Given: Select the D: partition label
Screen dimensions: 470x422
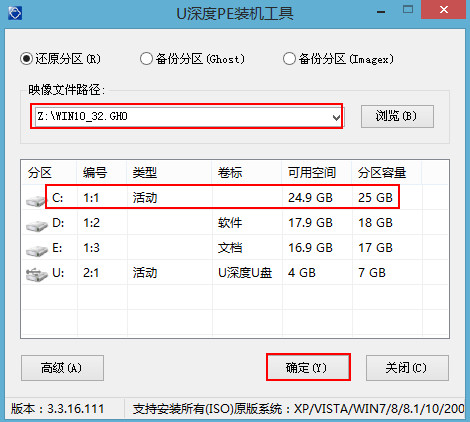Looking at the screenshot, I should (58, 223).
